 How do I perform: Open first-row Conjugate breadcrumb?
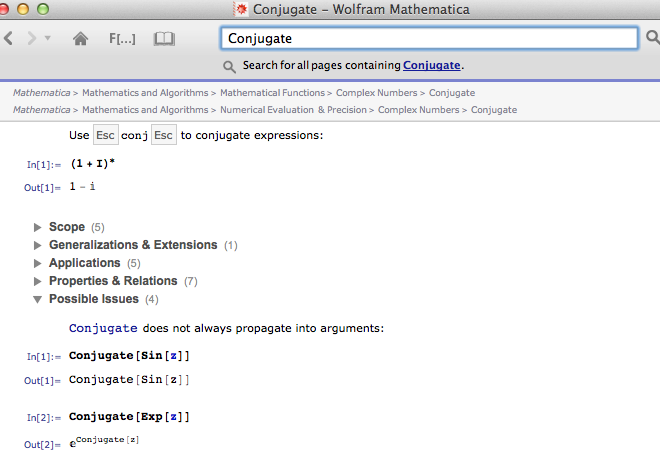click(x=452, y=93)
